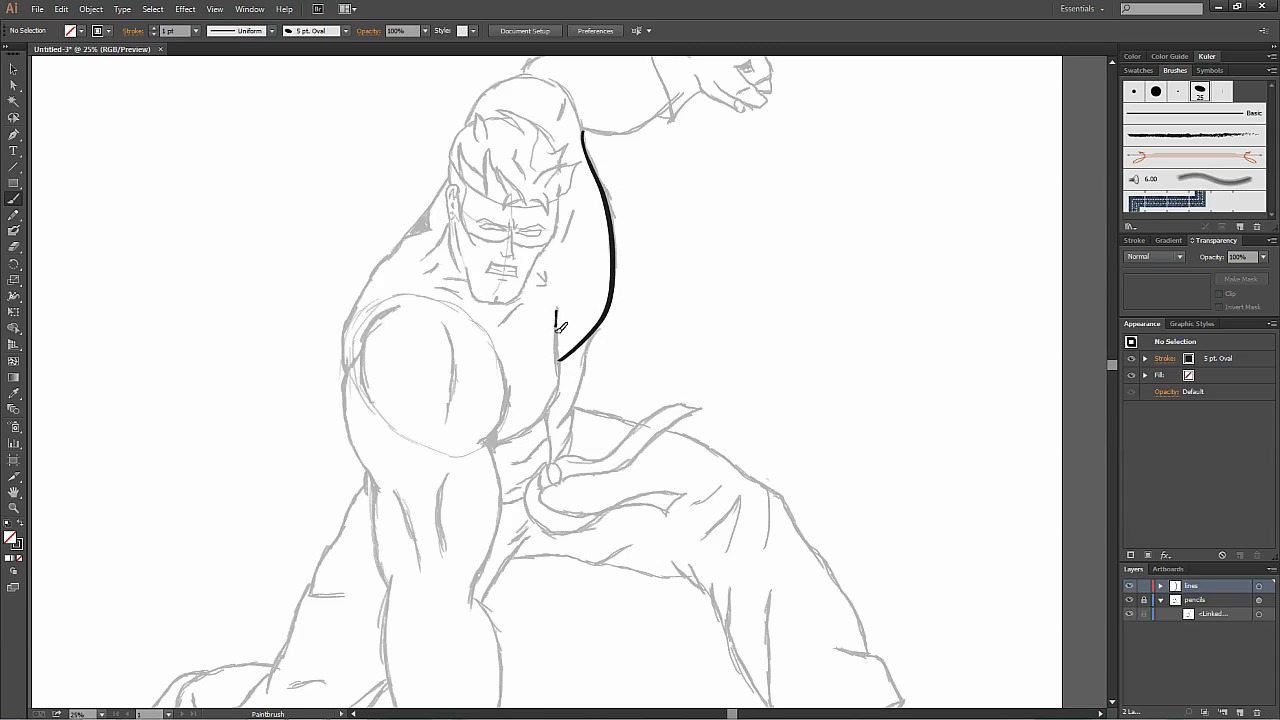Click New Brush icon in Brushes panel
This screenshot has height=720, width=1280.
[x=1240, y=226]
